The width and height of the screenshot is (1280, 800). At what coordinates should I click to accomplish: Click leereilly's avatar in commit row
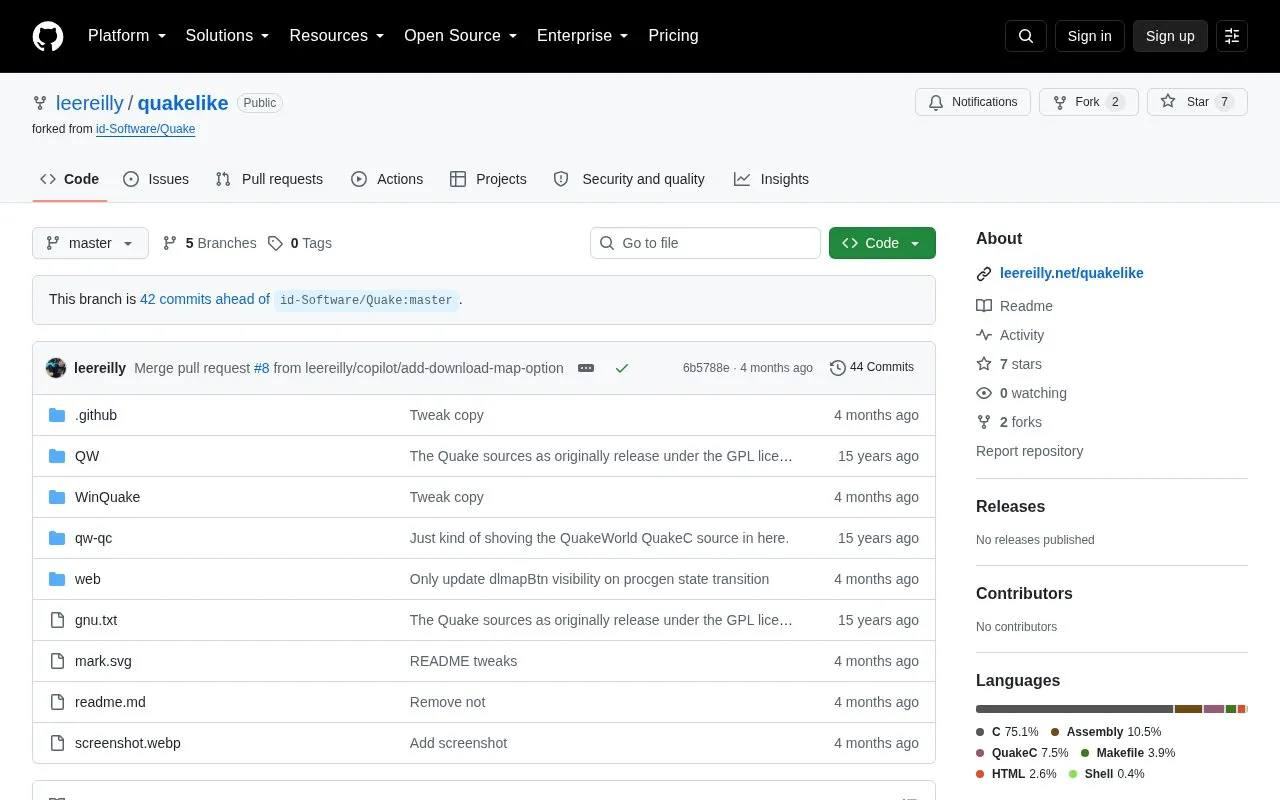[x=56, y=368]
